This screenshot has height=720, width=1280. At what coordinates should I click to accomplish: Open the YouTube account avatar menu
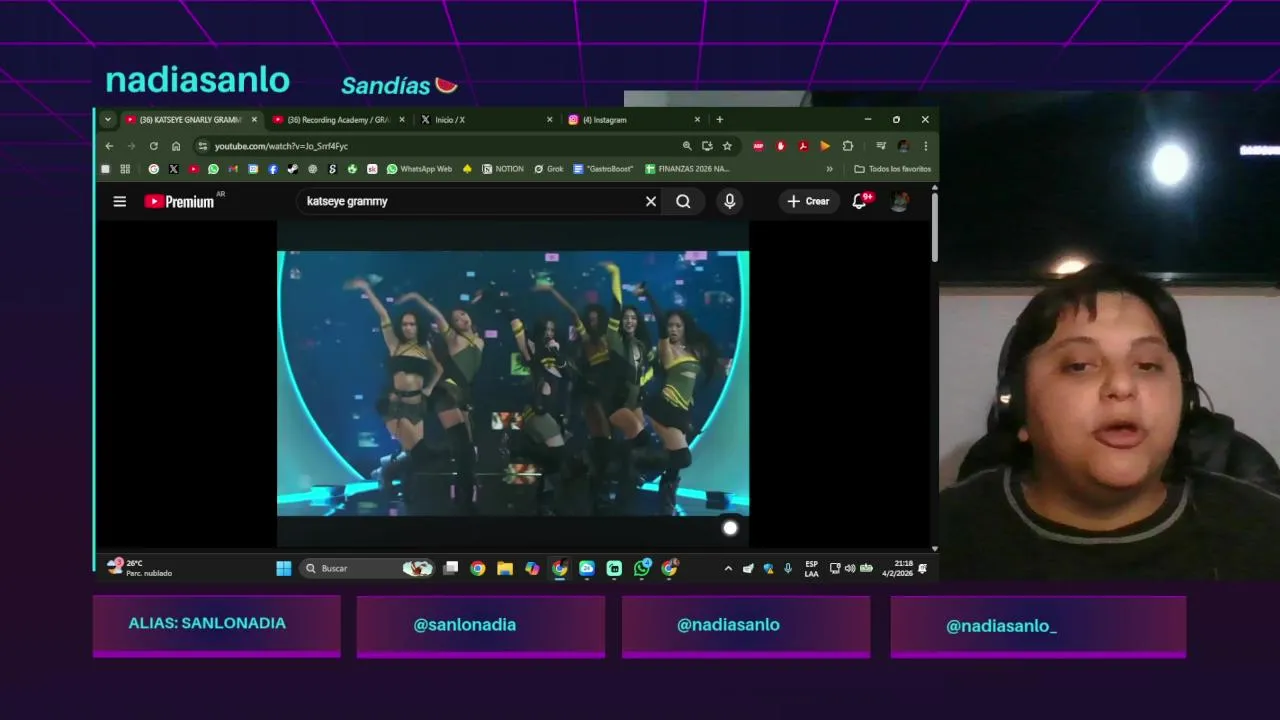pos(899,201)
